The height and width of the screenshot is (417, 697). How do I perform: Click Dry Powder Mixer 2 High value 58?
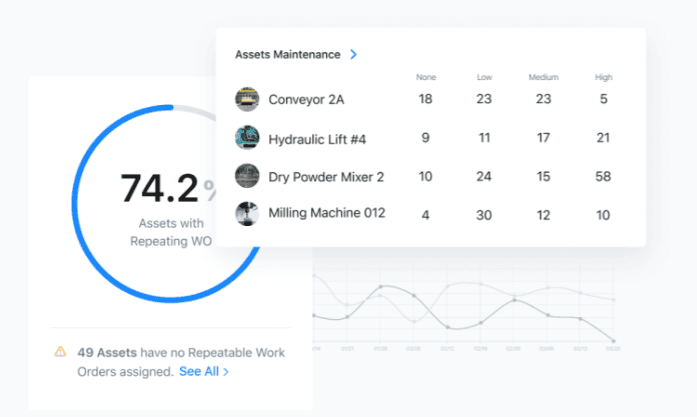click(603, 176)
